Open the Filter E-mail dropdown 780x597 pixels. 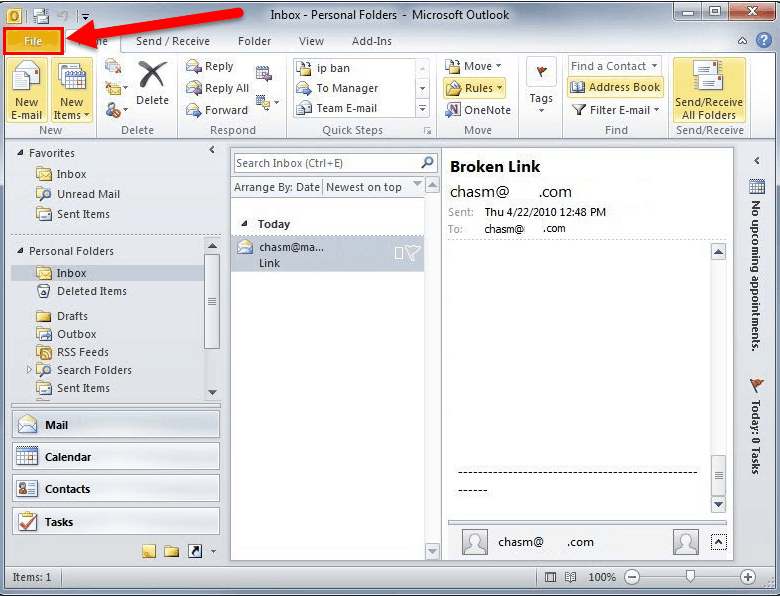615,110
